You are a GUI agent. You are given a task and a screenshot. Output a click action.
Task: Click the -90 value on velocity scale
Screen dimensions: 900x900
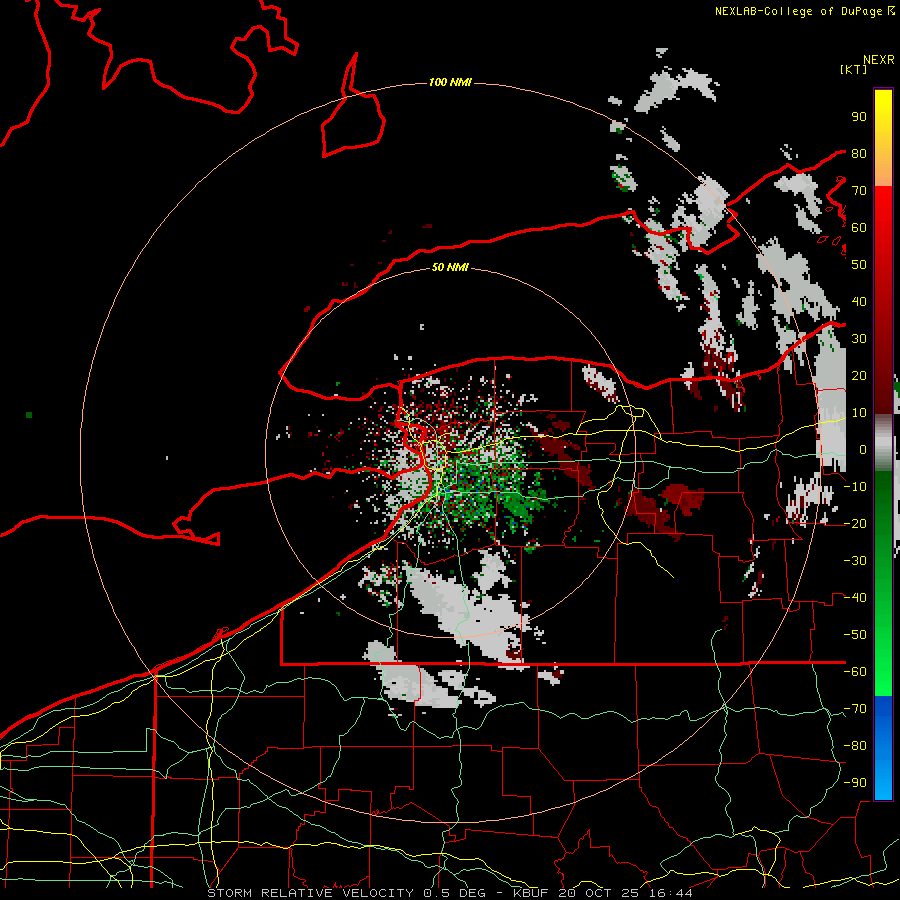point(855,783)
